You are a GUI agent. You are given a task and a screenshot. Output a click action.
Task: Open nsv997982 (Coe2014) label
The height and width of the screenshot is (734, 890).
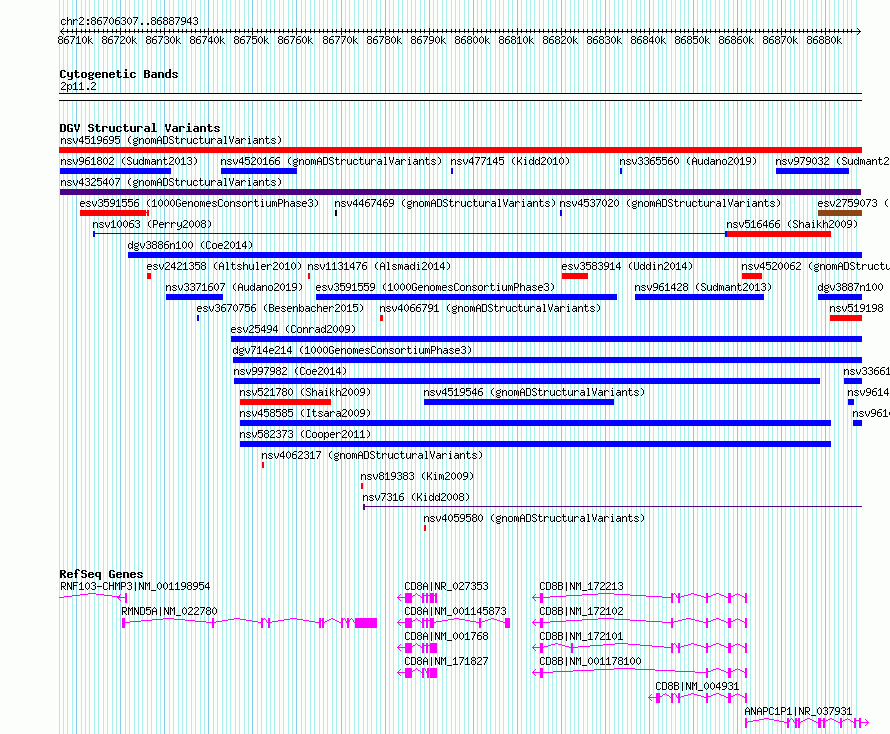290,371
